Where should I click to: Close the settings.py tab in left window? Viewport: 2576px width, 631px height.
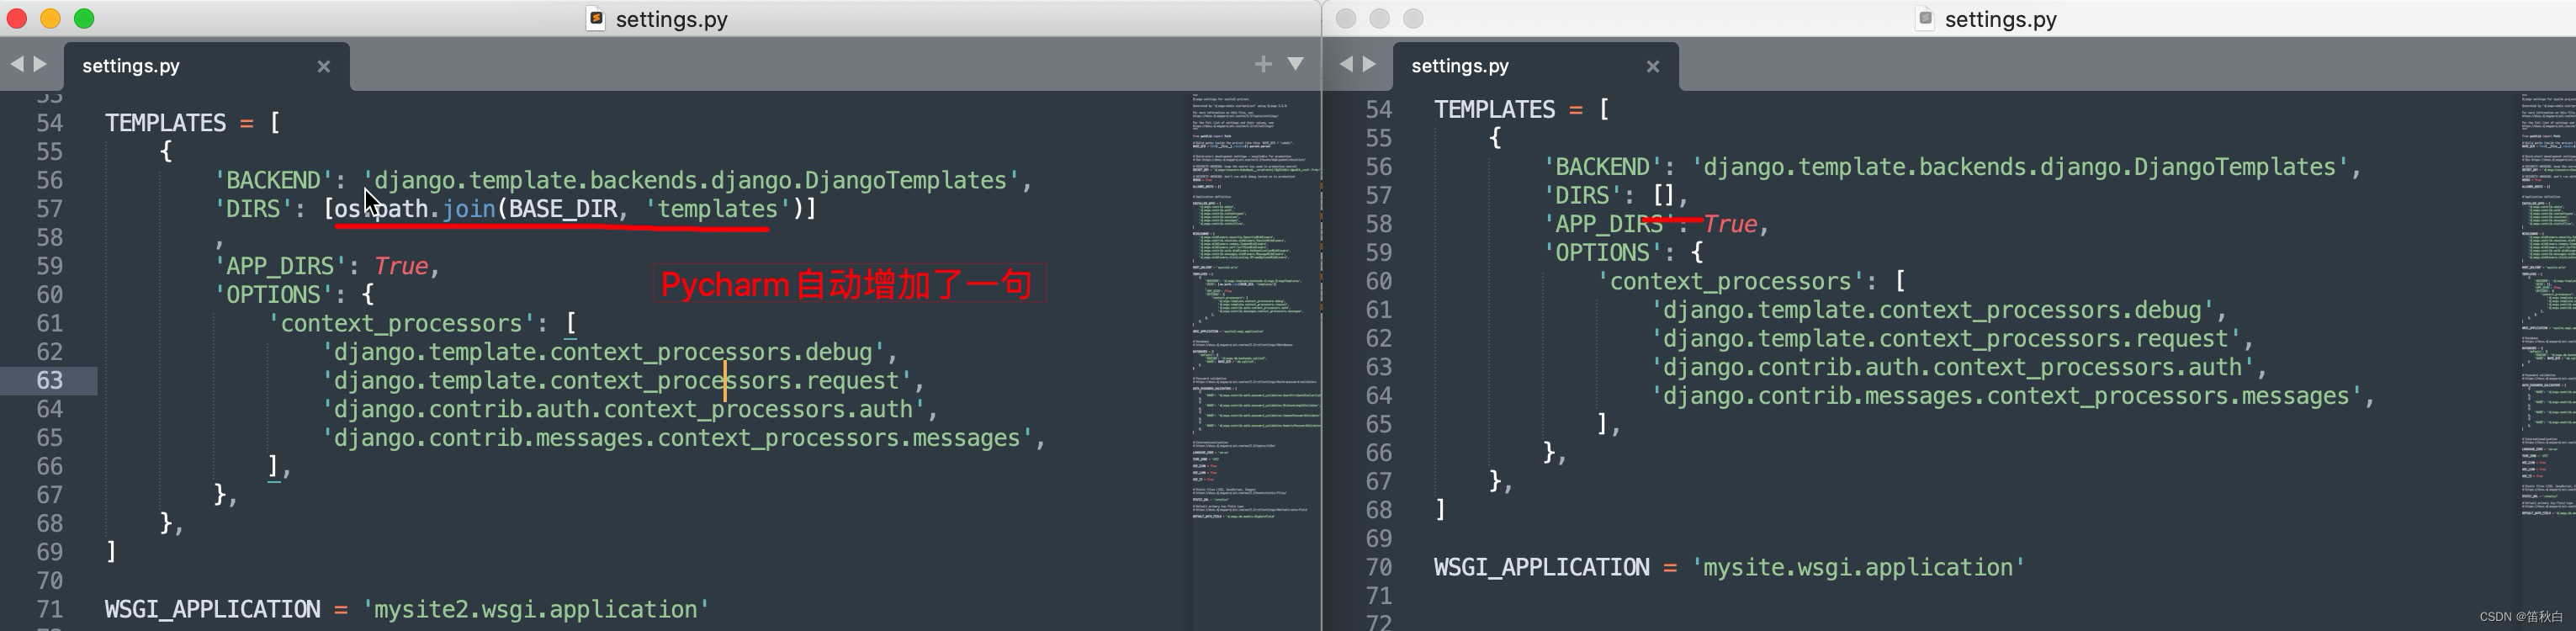pyautogui.click(x=323, y=67)
